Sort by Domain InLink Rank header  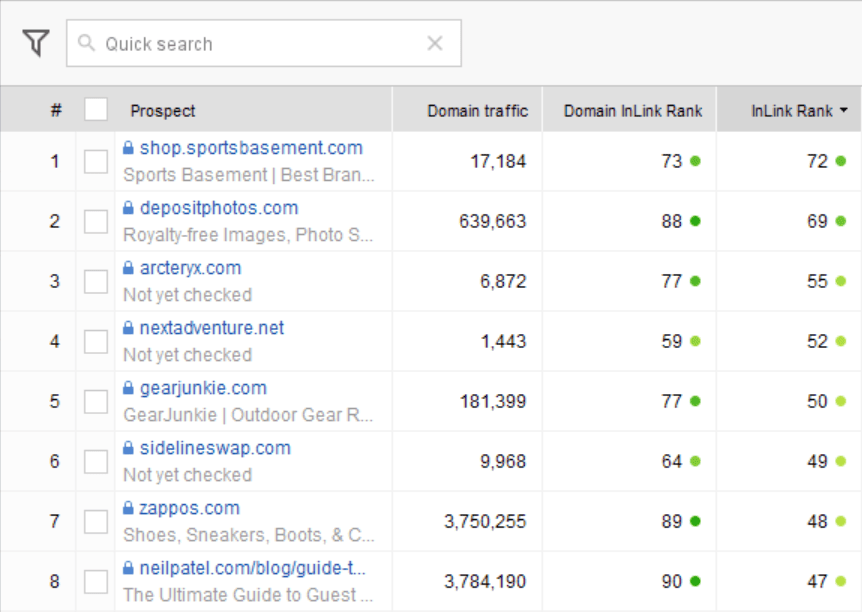(633, 111)
